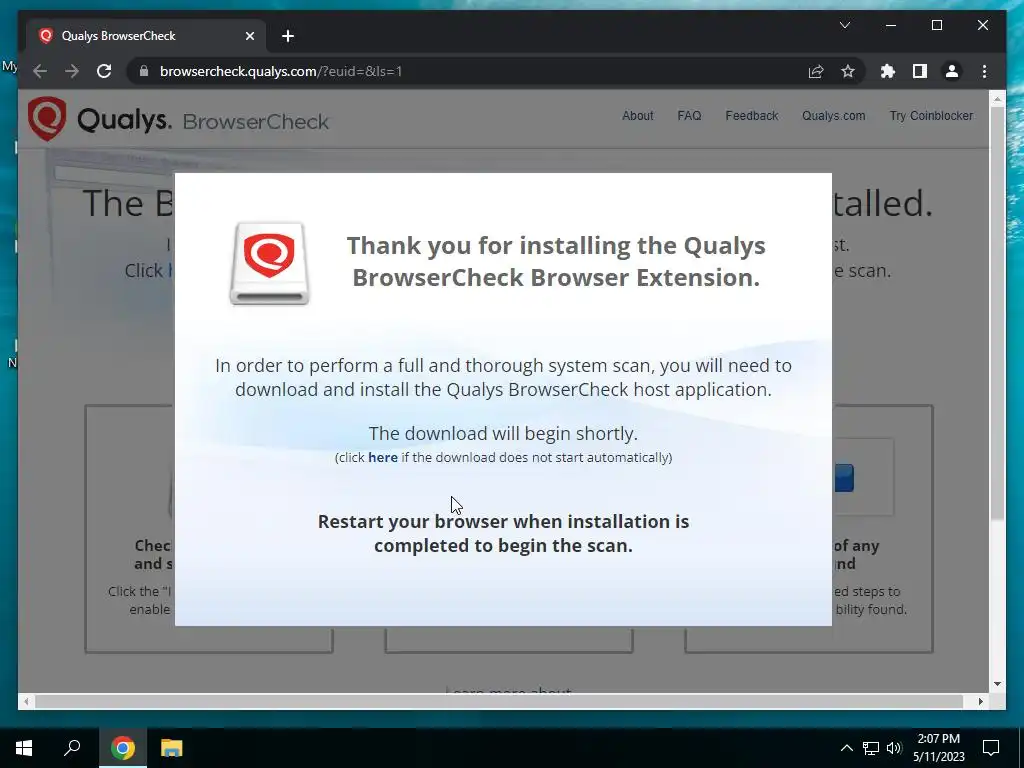
Task: Open File Explorer from the taskbar
Action: click(x=172, y=748)
